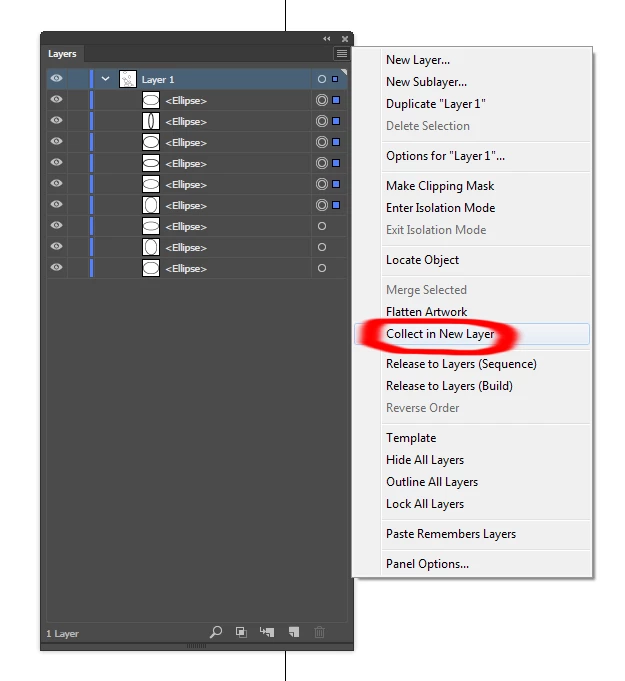Click target circle of the sixth Ellipse row

(322, 205)
